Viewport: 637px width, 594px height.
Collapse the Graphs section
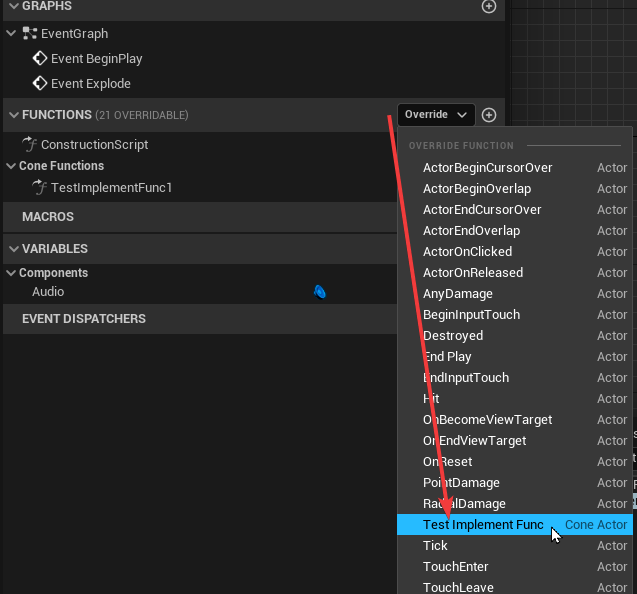pos(13,6)
